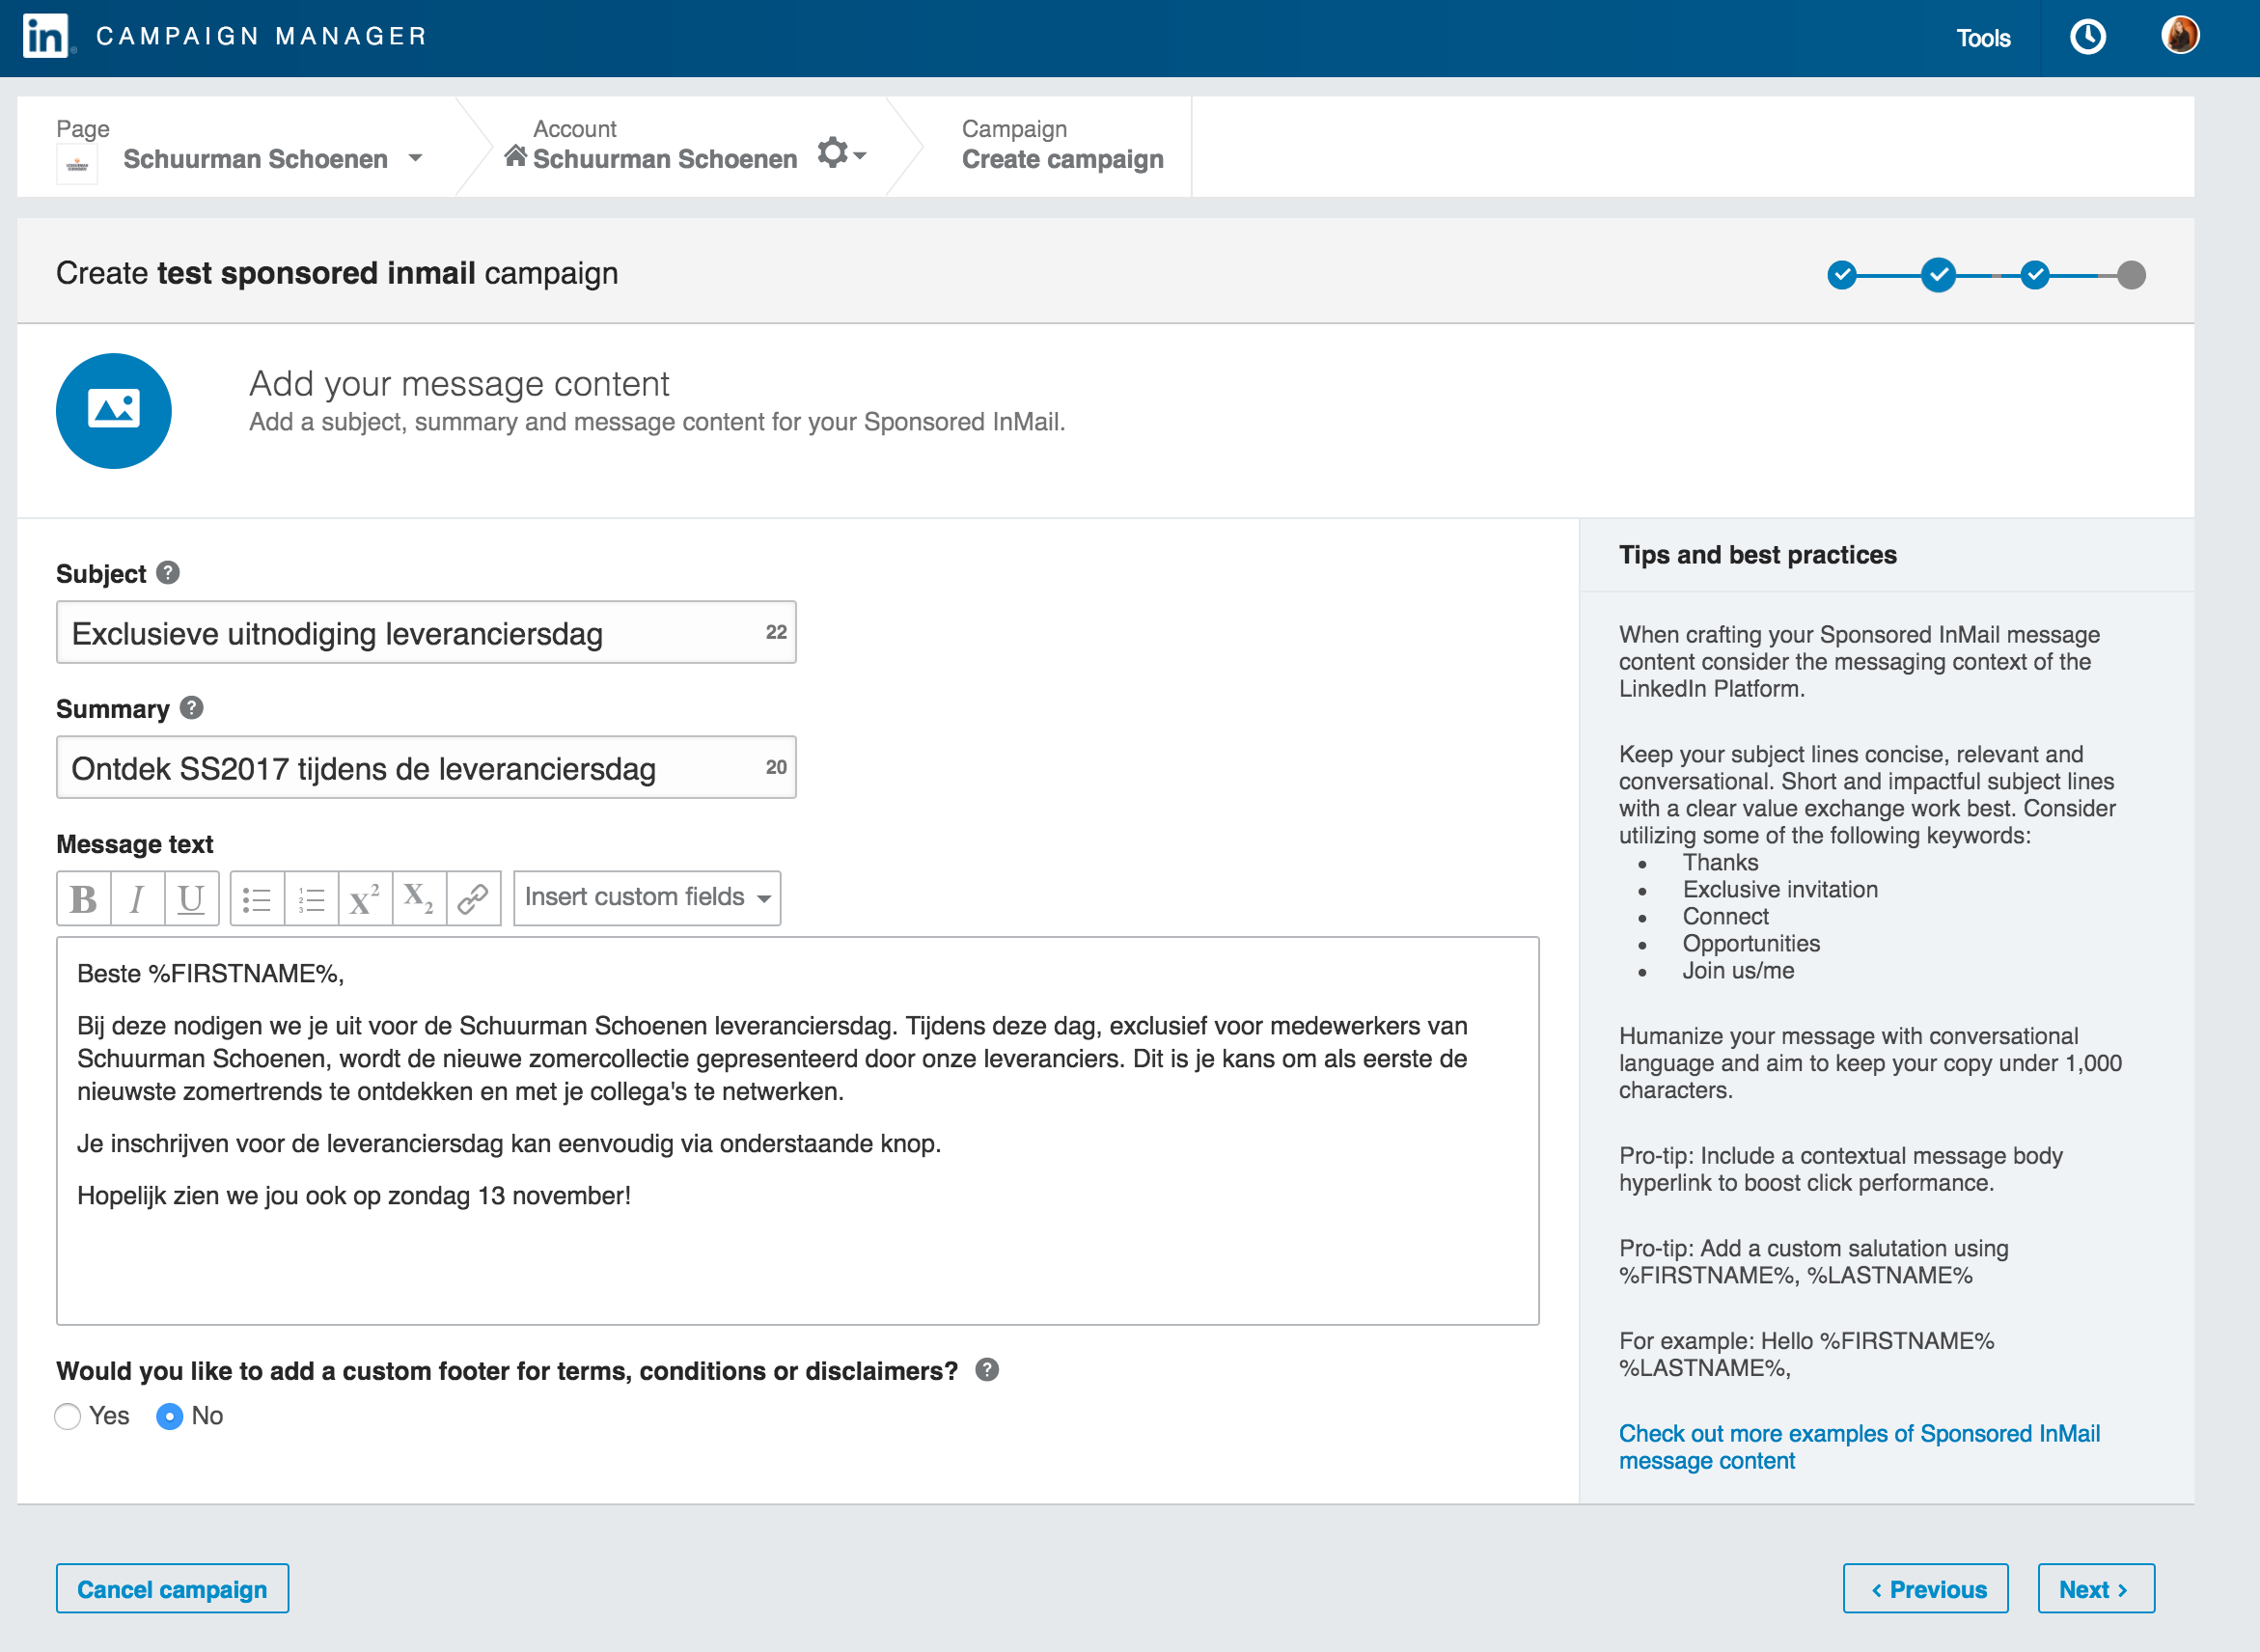Open more Sponsored InMail examples link
2260x1652 pixels.
pos(1858,1446)
